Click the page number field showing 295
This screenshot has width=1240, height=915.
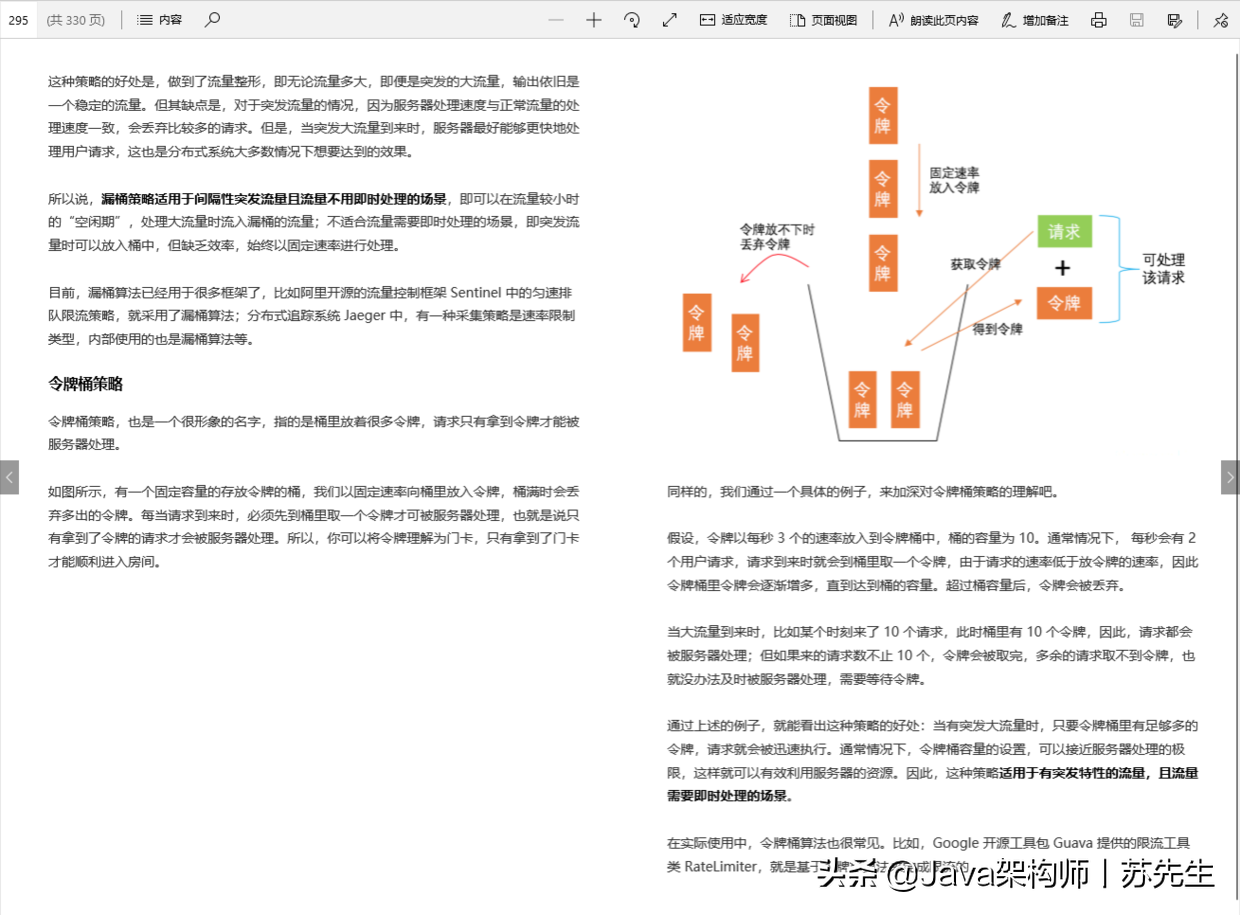(x=19, y=20)
